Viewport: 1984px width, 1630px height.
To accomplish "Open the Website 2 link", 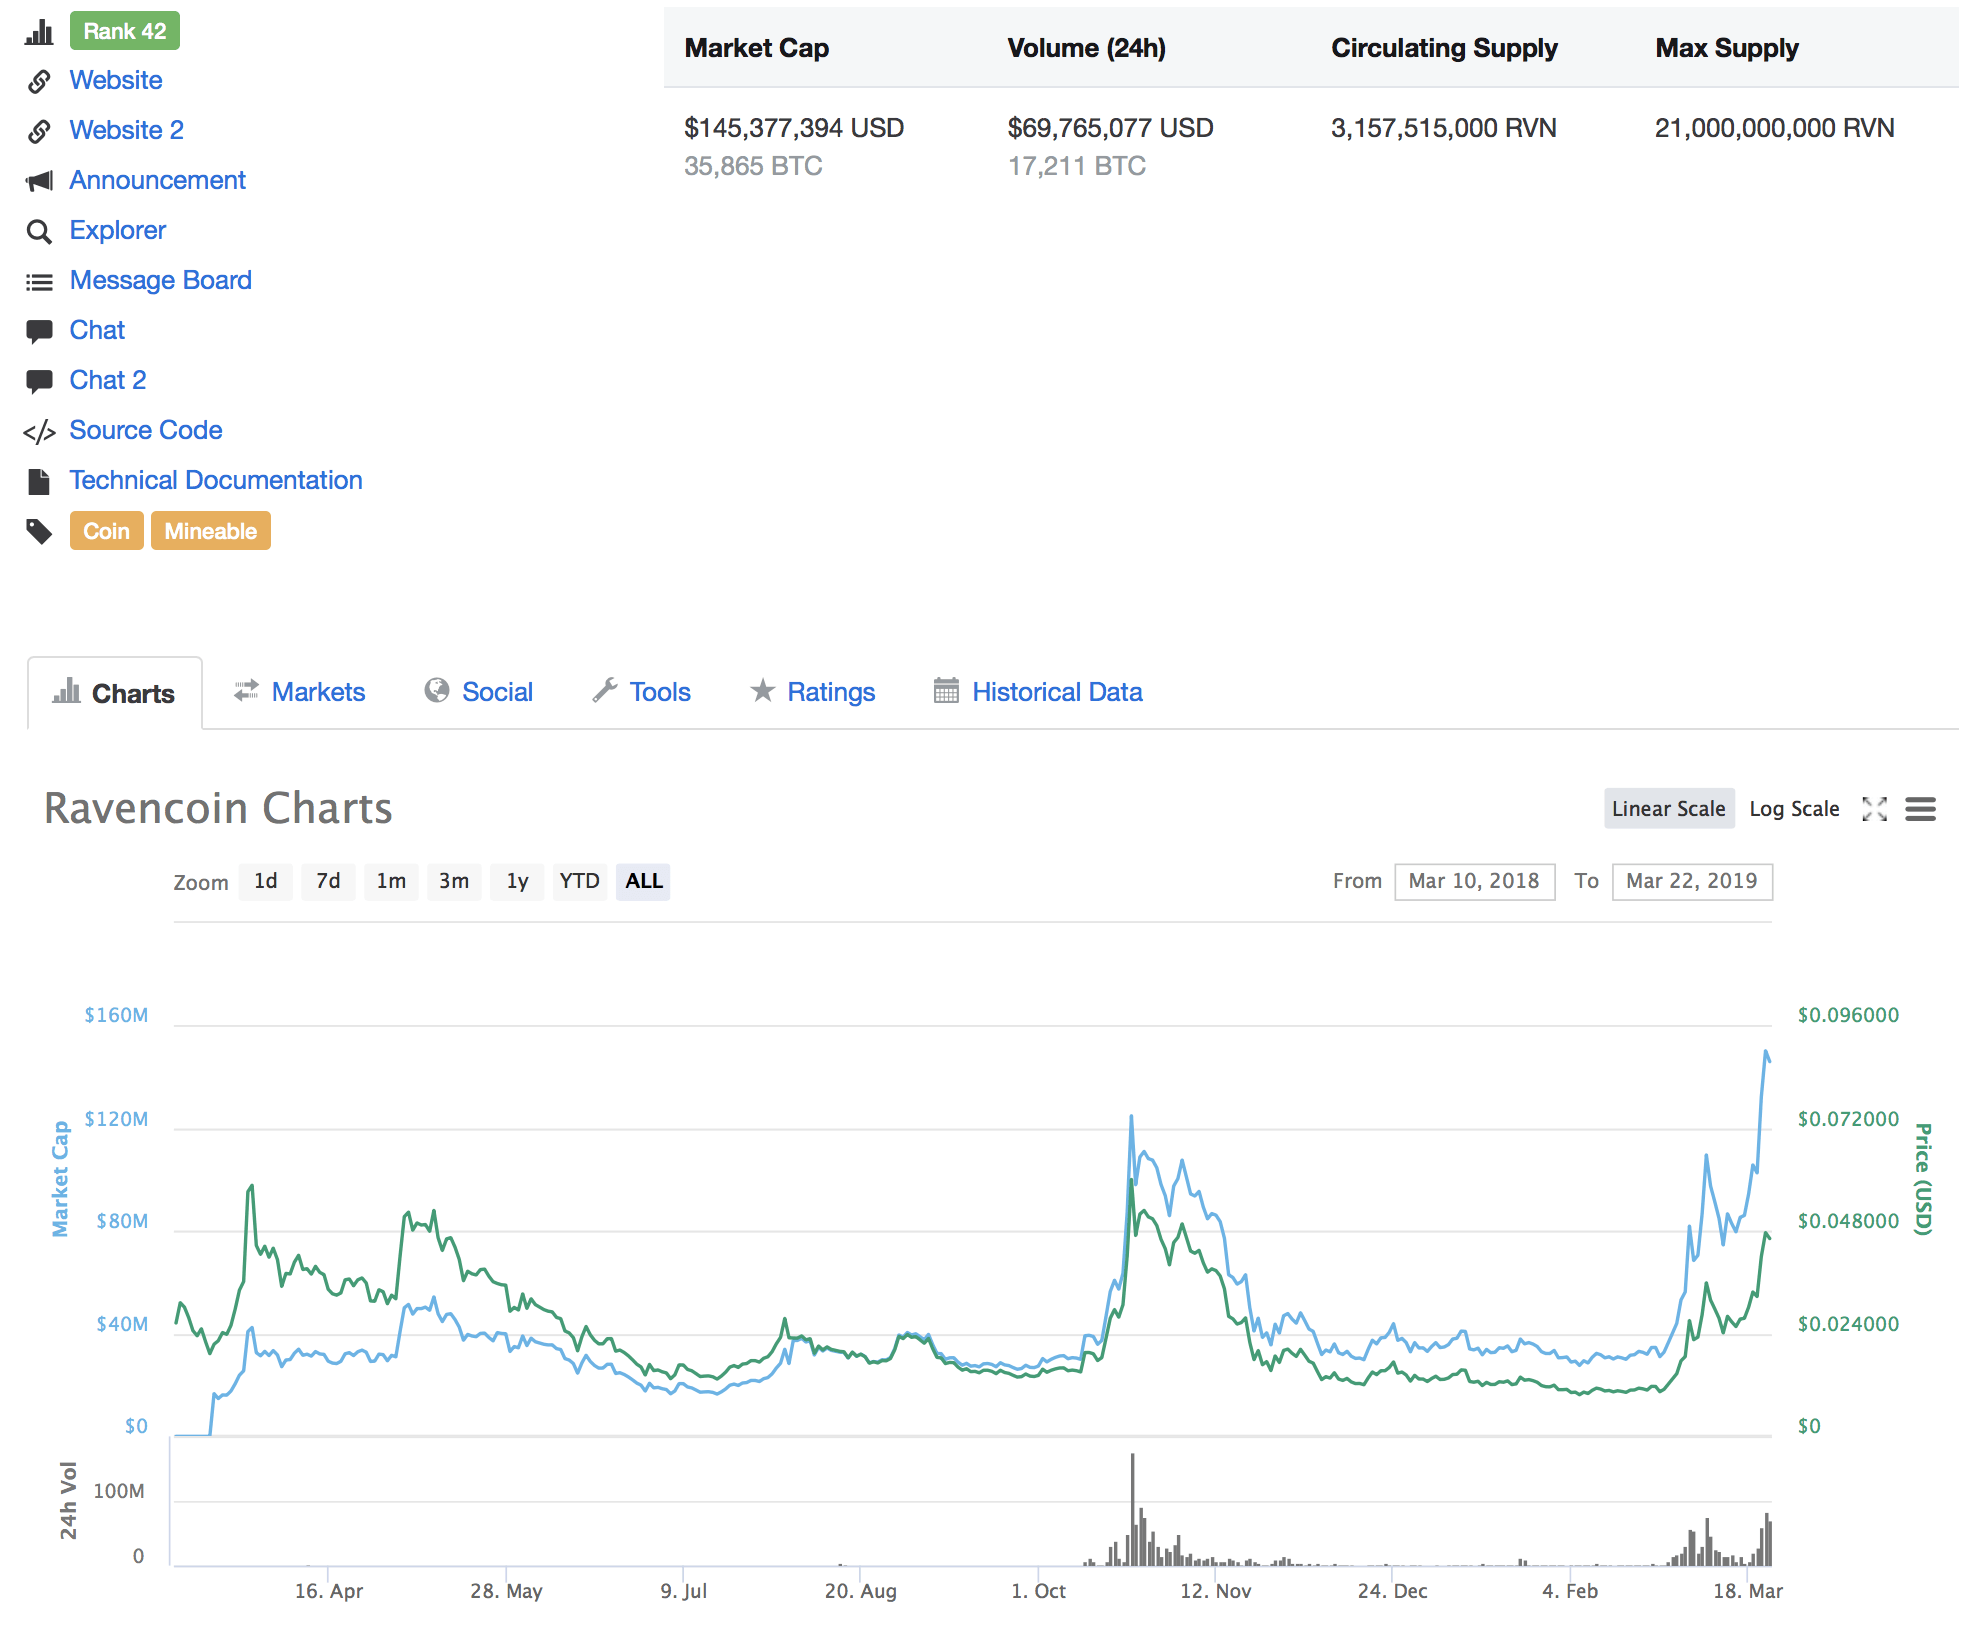I will [127, 130].
